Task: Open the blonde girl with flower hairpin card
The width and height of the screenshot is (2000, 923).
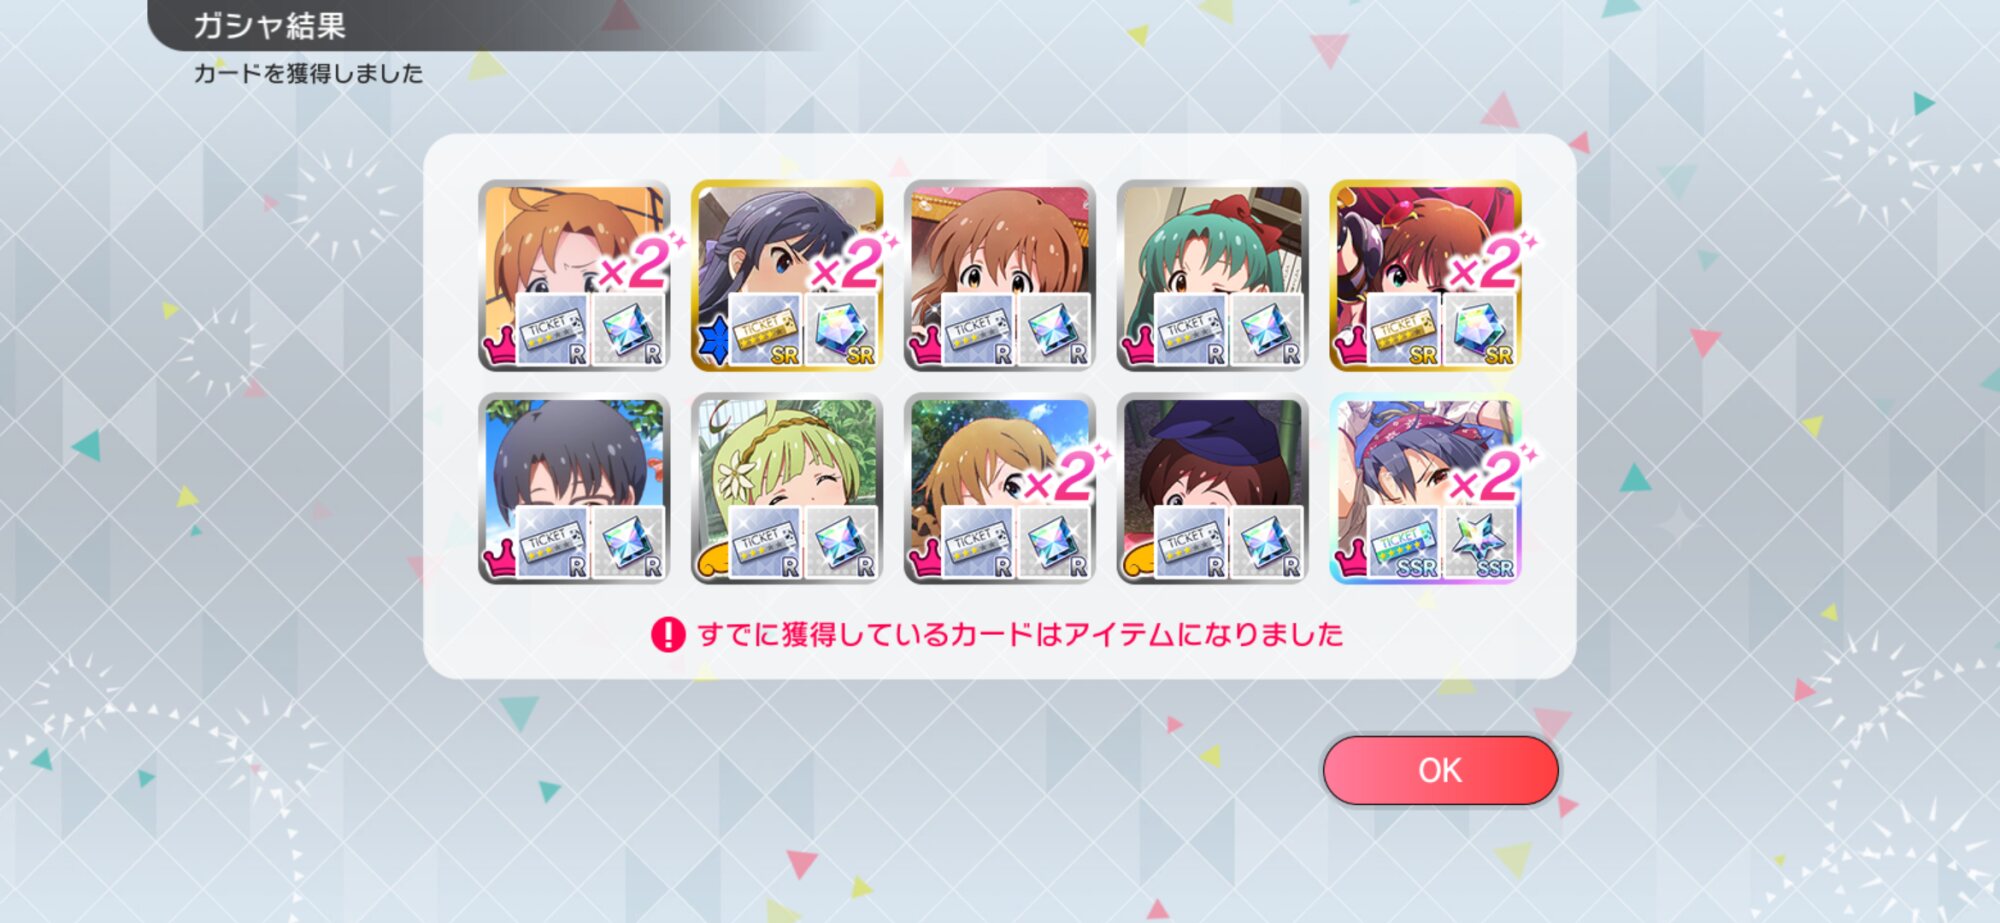Action: [x=787, y=488]
